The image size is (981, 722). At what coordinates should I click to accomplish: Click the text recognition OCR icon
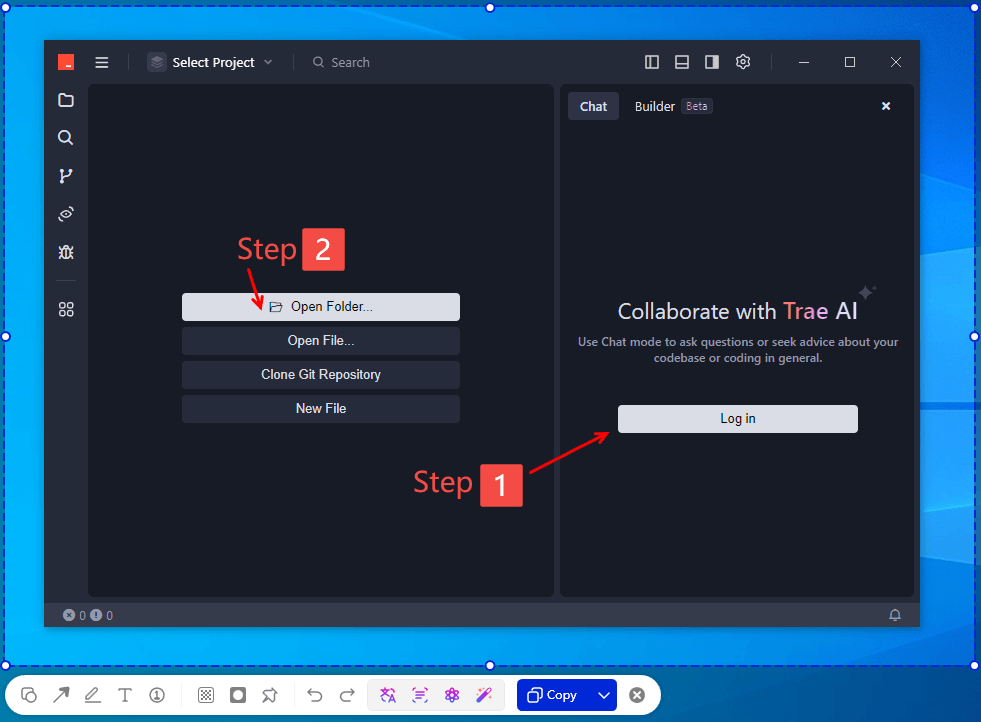click(420, 695)
